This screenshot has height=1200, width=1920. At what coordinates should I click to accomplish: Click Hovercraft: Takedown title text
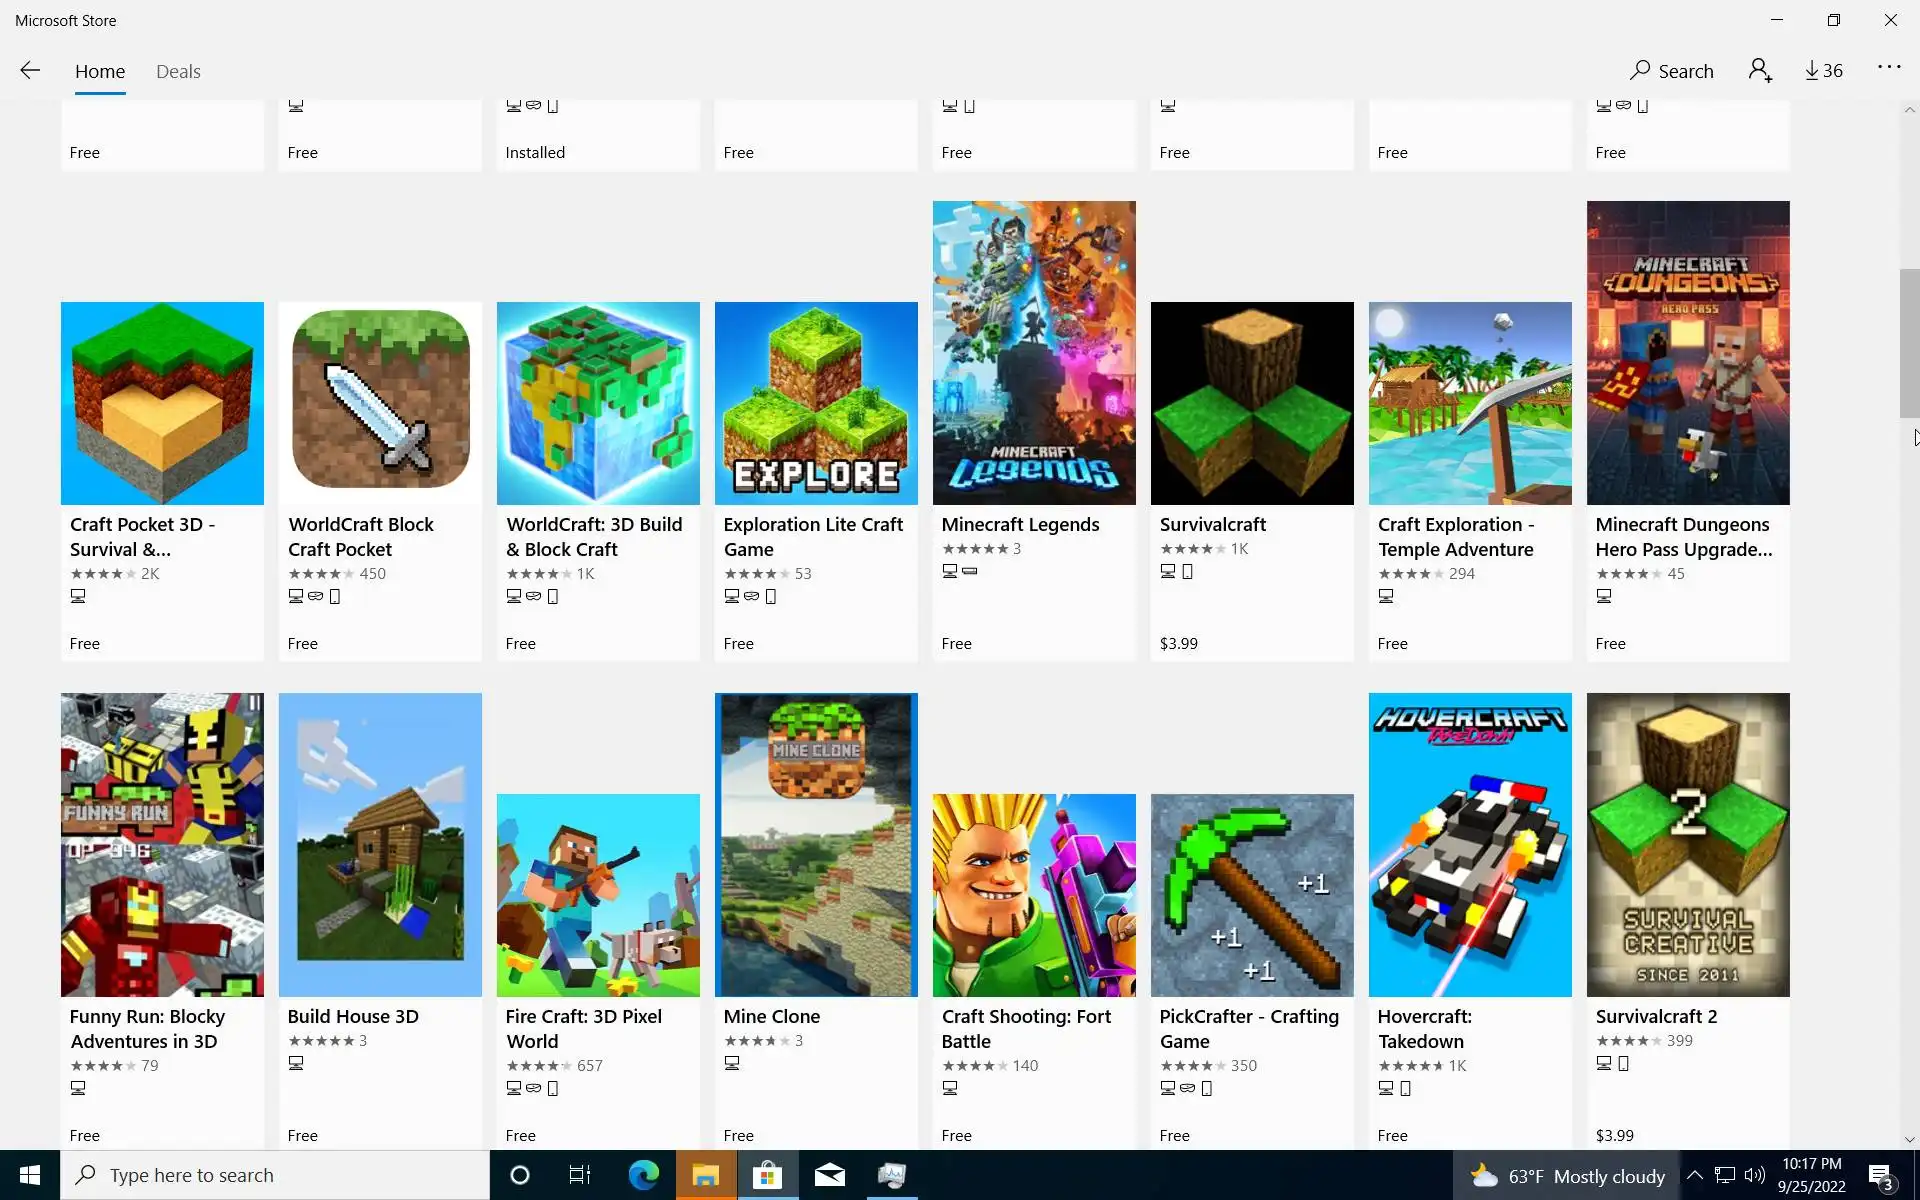1424,1028
